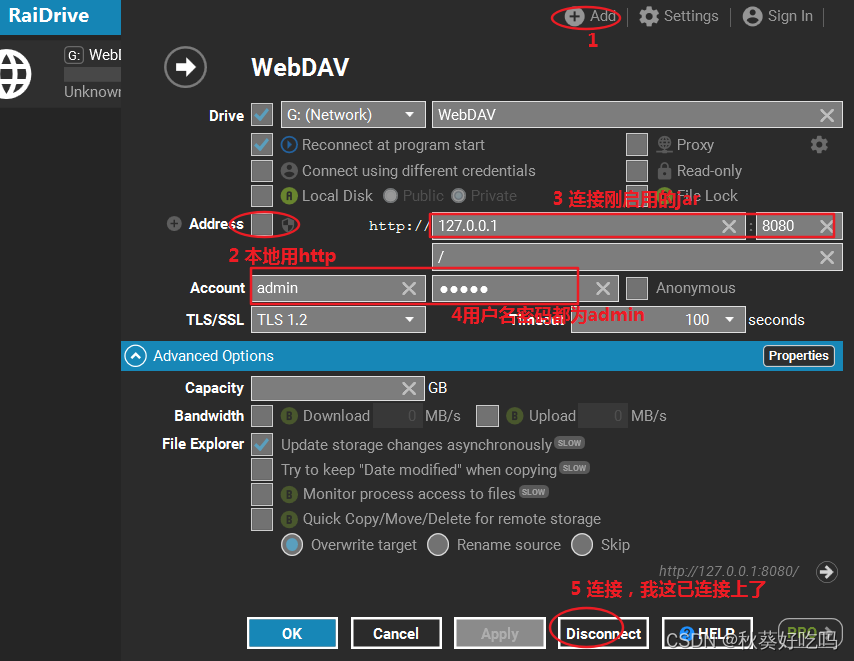Enable Try to keep Date modified checkbox
This screenshot has height=661, width=854.
click(x=262, y=469)
